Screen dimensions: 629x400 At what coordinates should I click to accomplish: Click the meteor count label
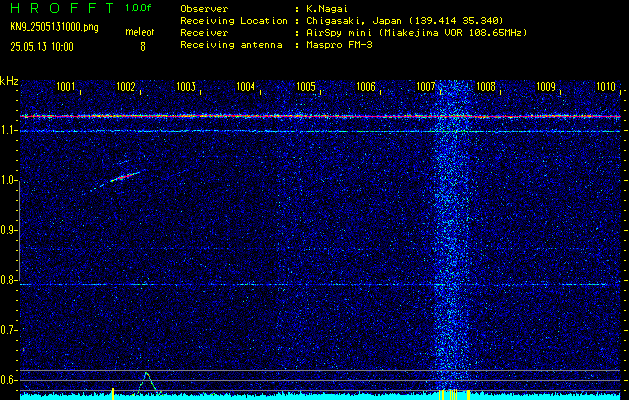[140, 32]
